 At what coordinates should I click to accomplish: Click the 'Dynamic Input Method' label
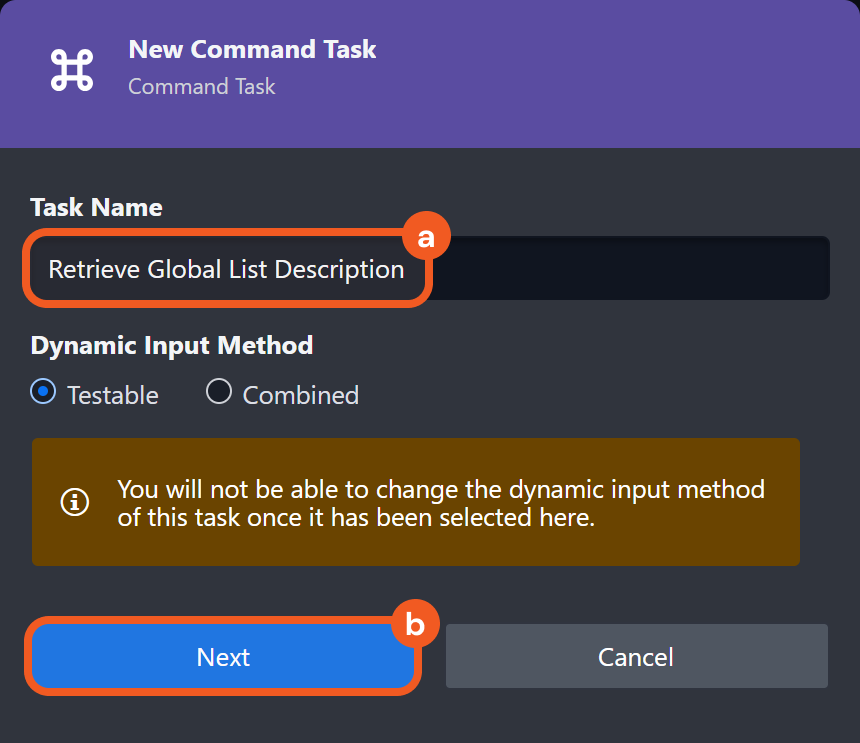(x=172, y=345)
